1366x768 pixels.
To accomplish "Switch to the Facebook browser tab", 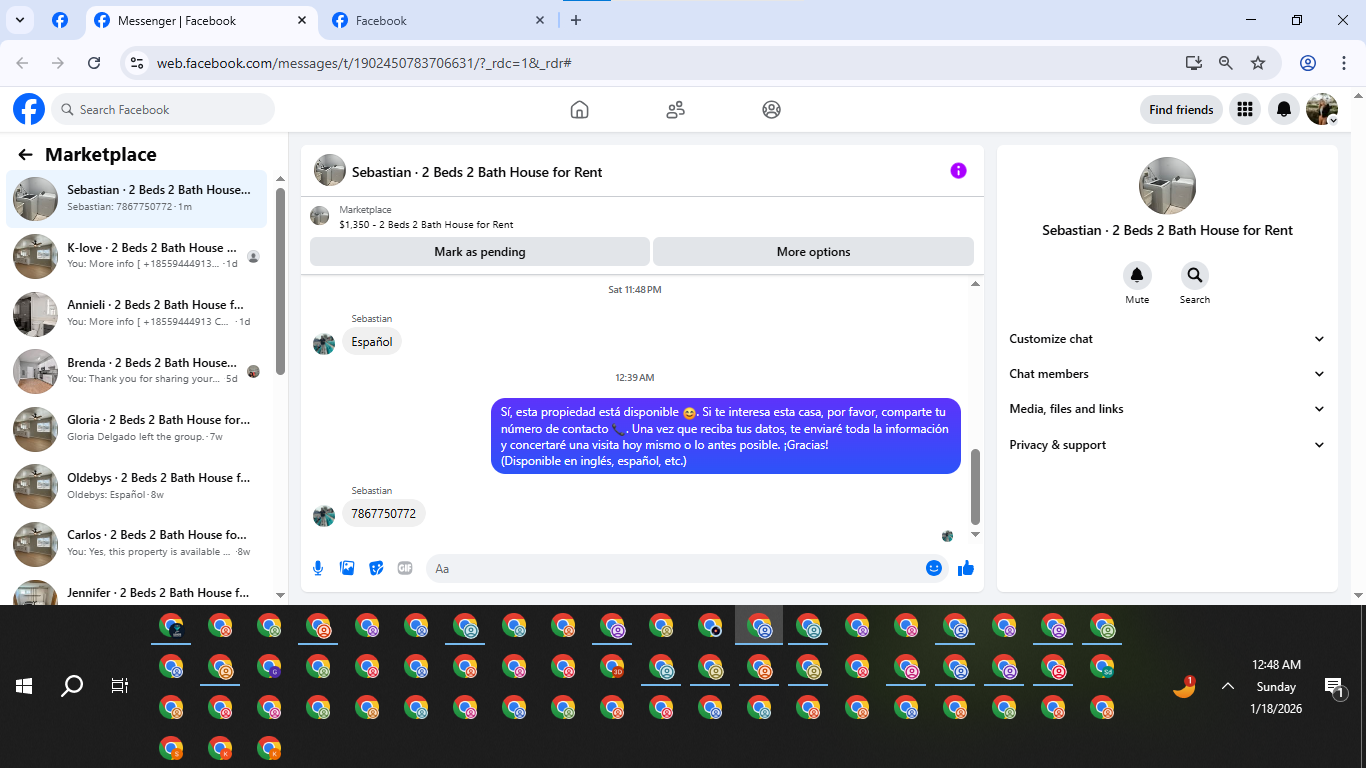I will (x=440, y=20).
